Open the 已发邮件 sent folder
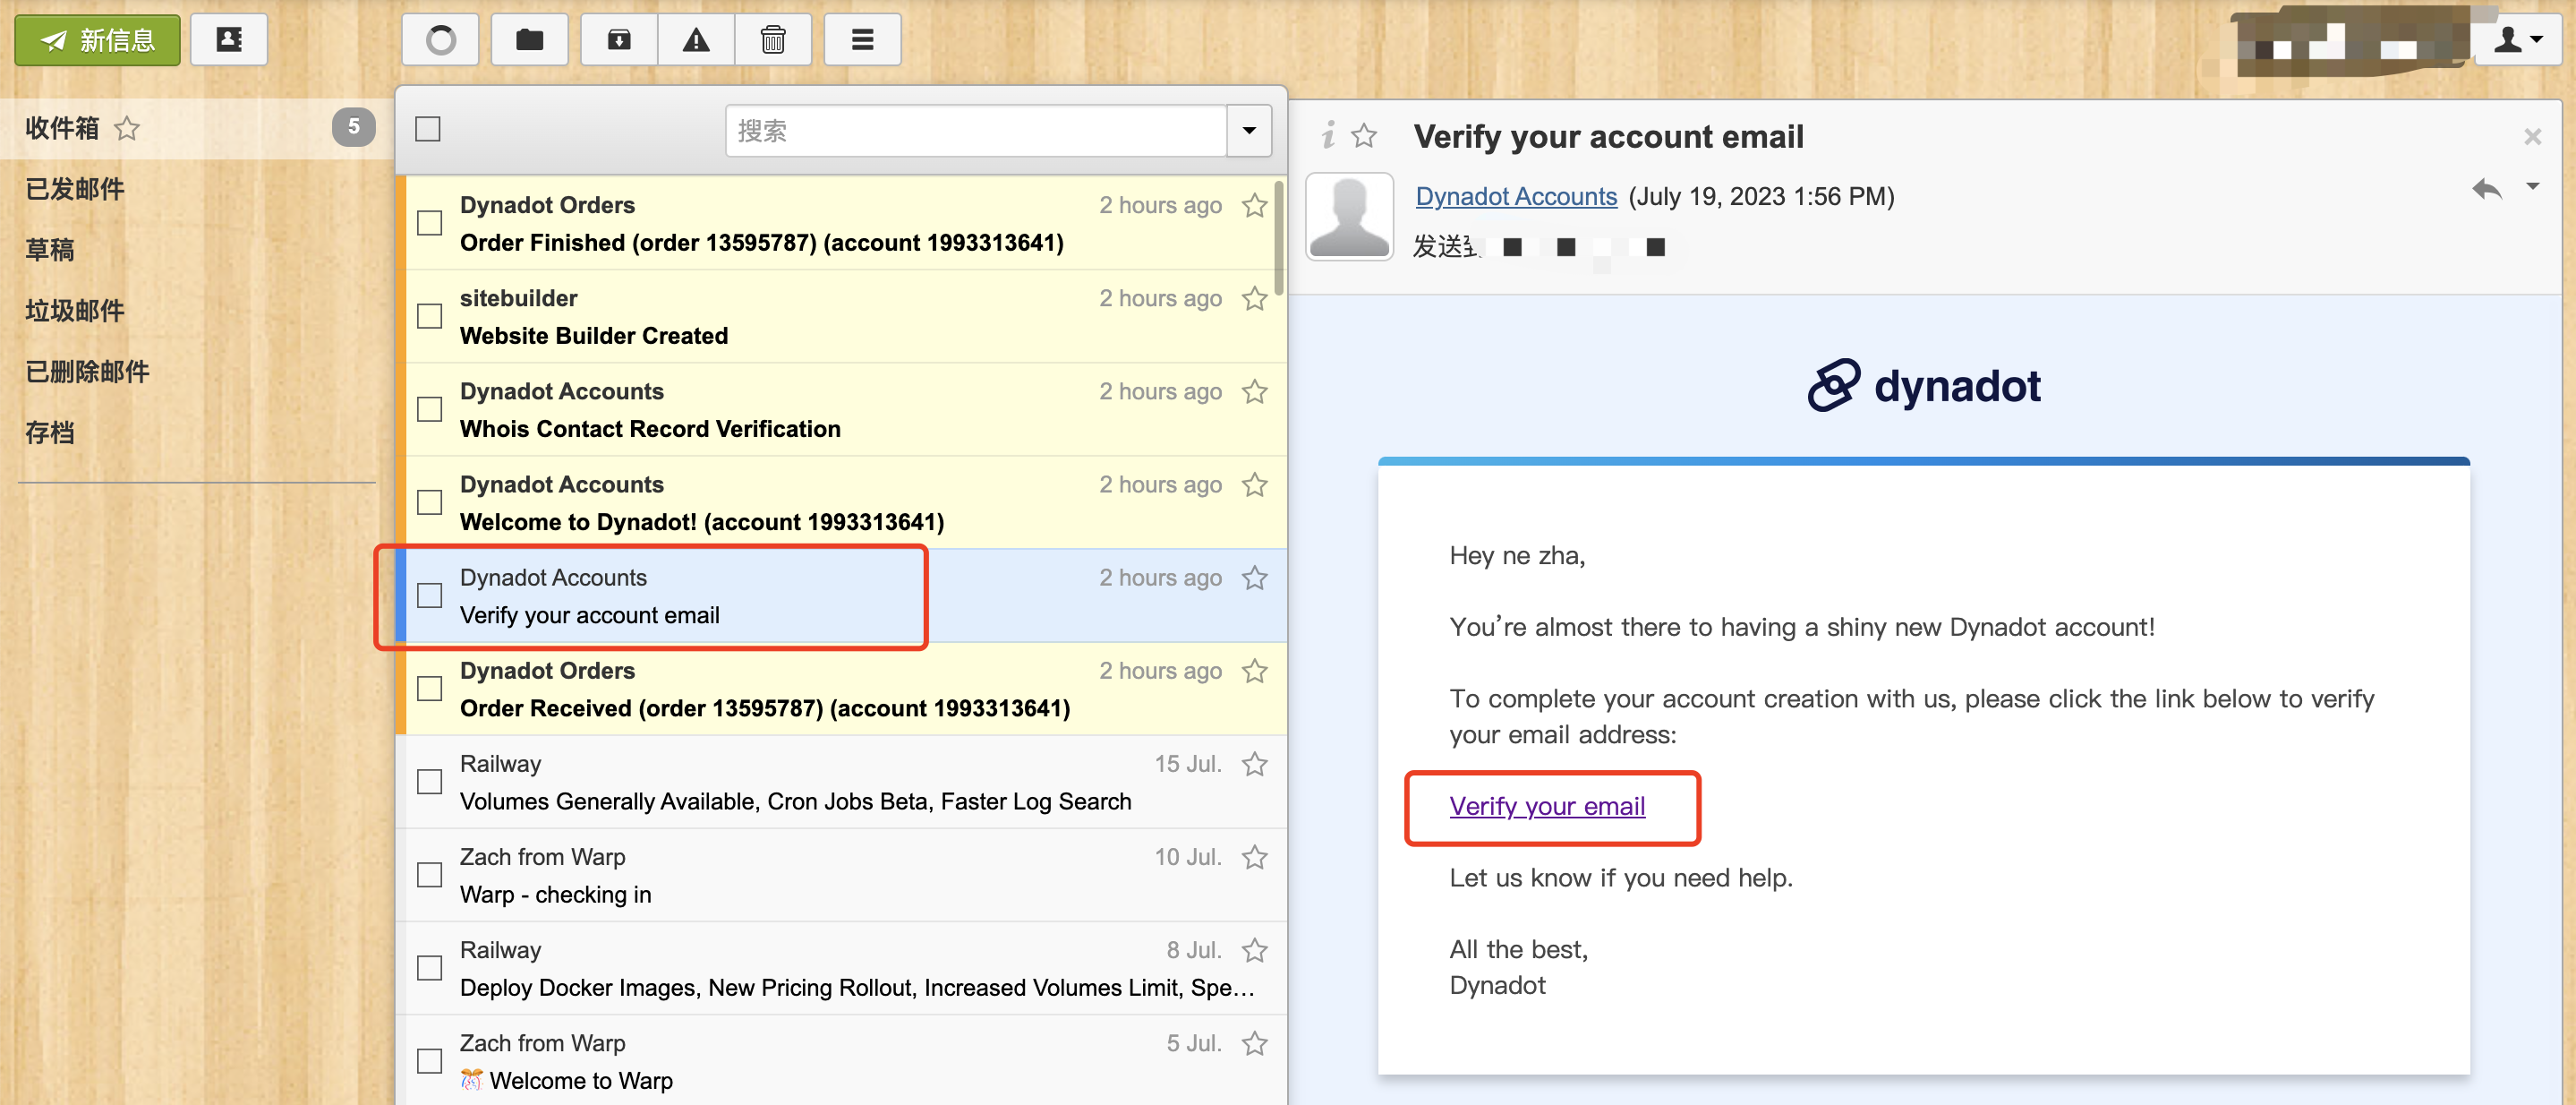The height and width of the screenshot is (1105, 2576). coord(75,189)
